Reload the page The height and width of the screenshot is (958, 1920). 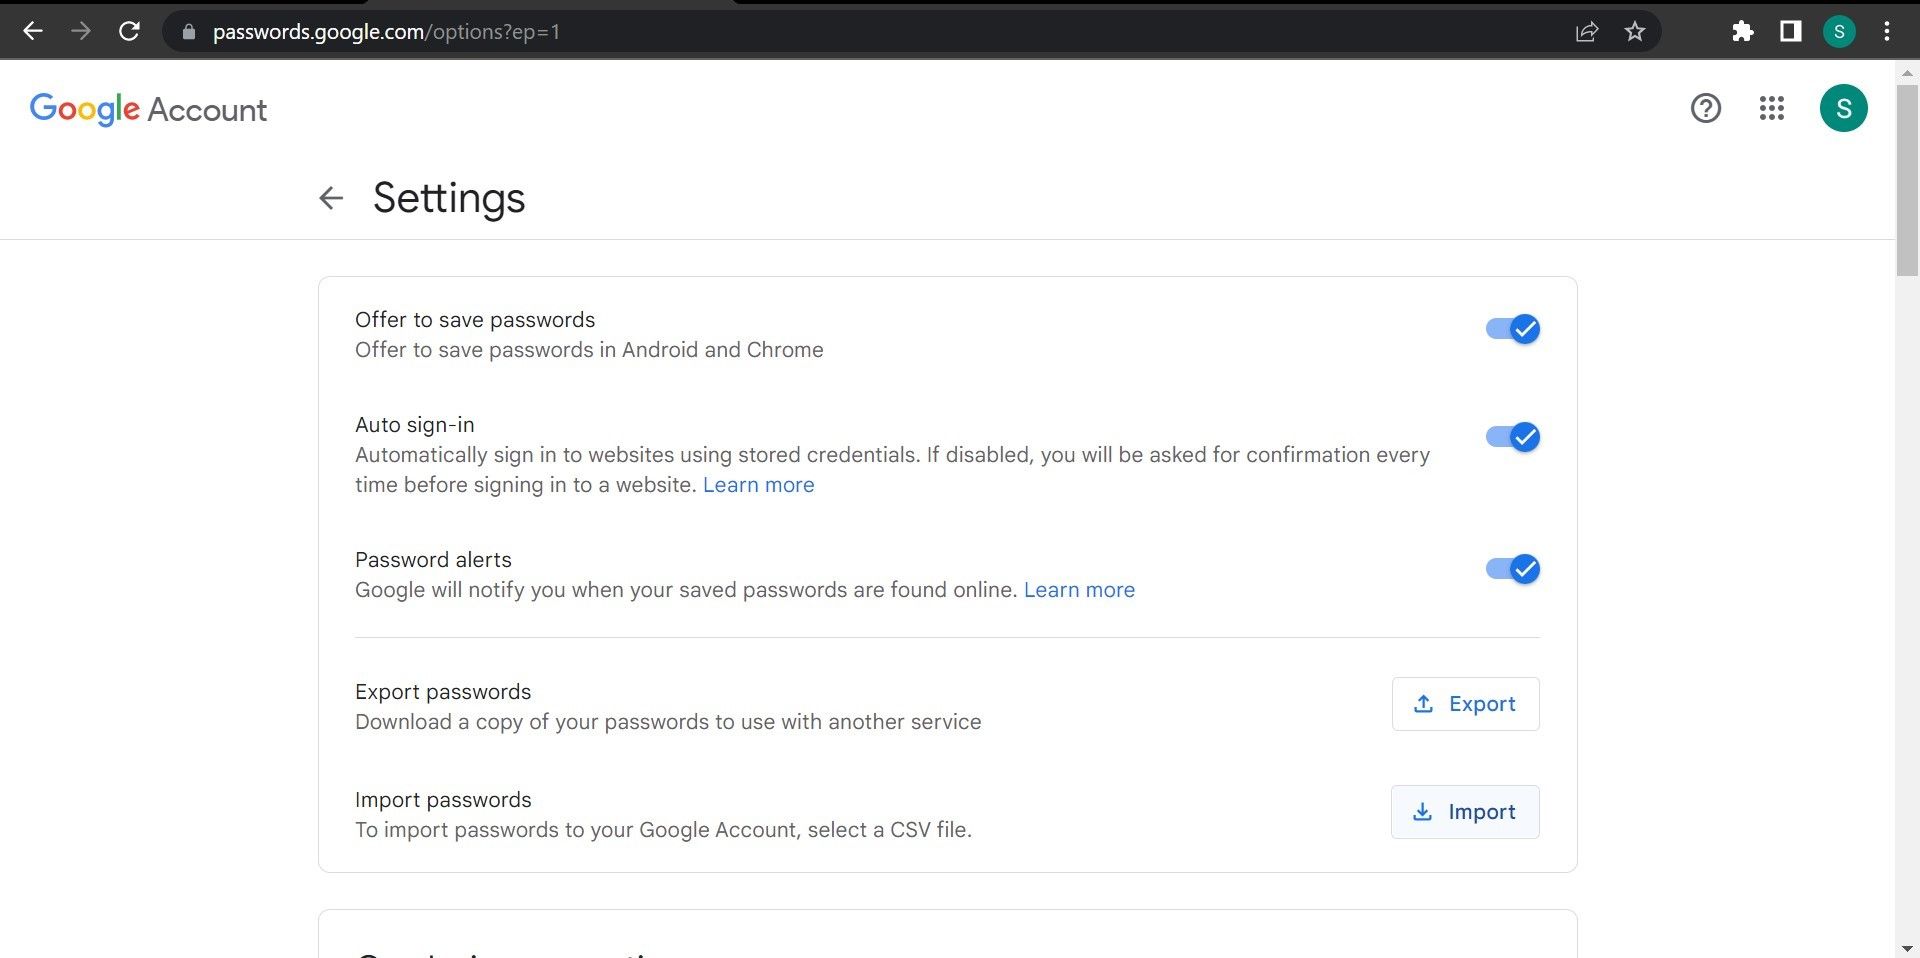(x=130, y=31)
